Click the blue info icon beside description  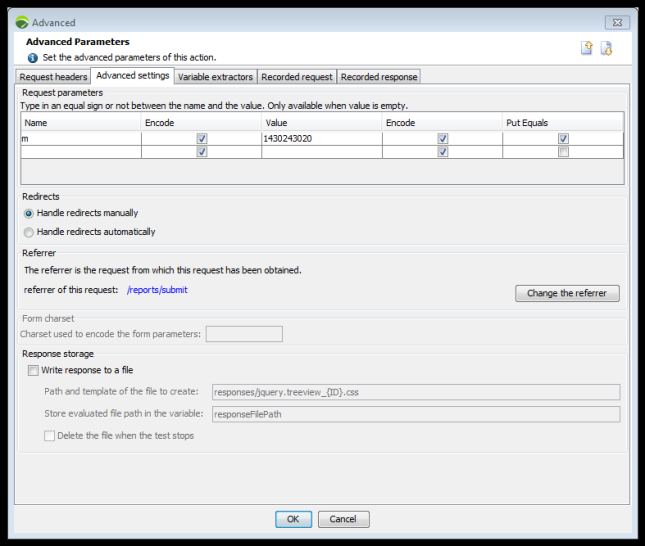point(33,58)
